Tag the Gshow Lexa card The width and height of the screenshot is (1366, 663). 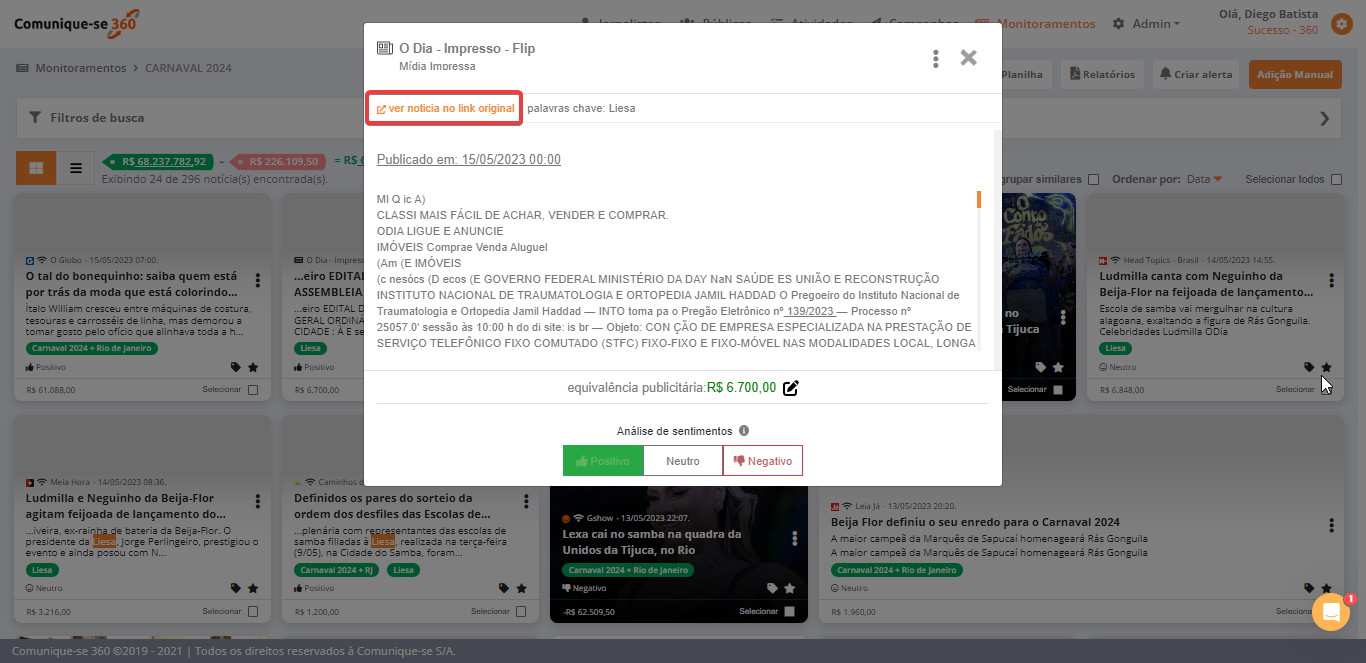click(772, 589)
